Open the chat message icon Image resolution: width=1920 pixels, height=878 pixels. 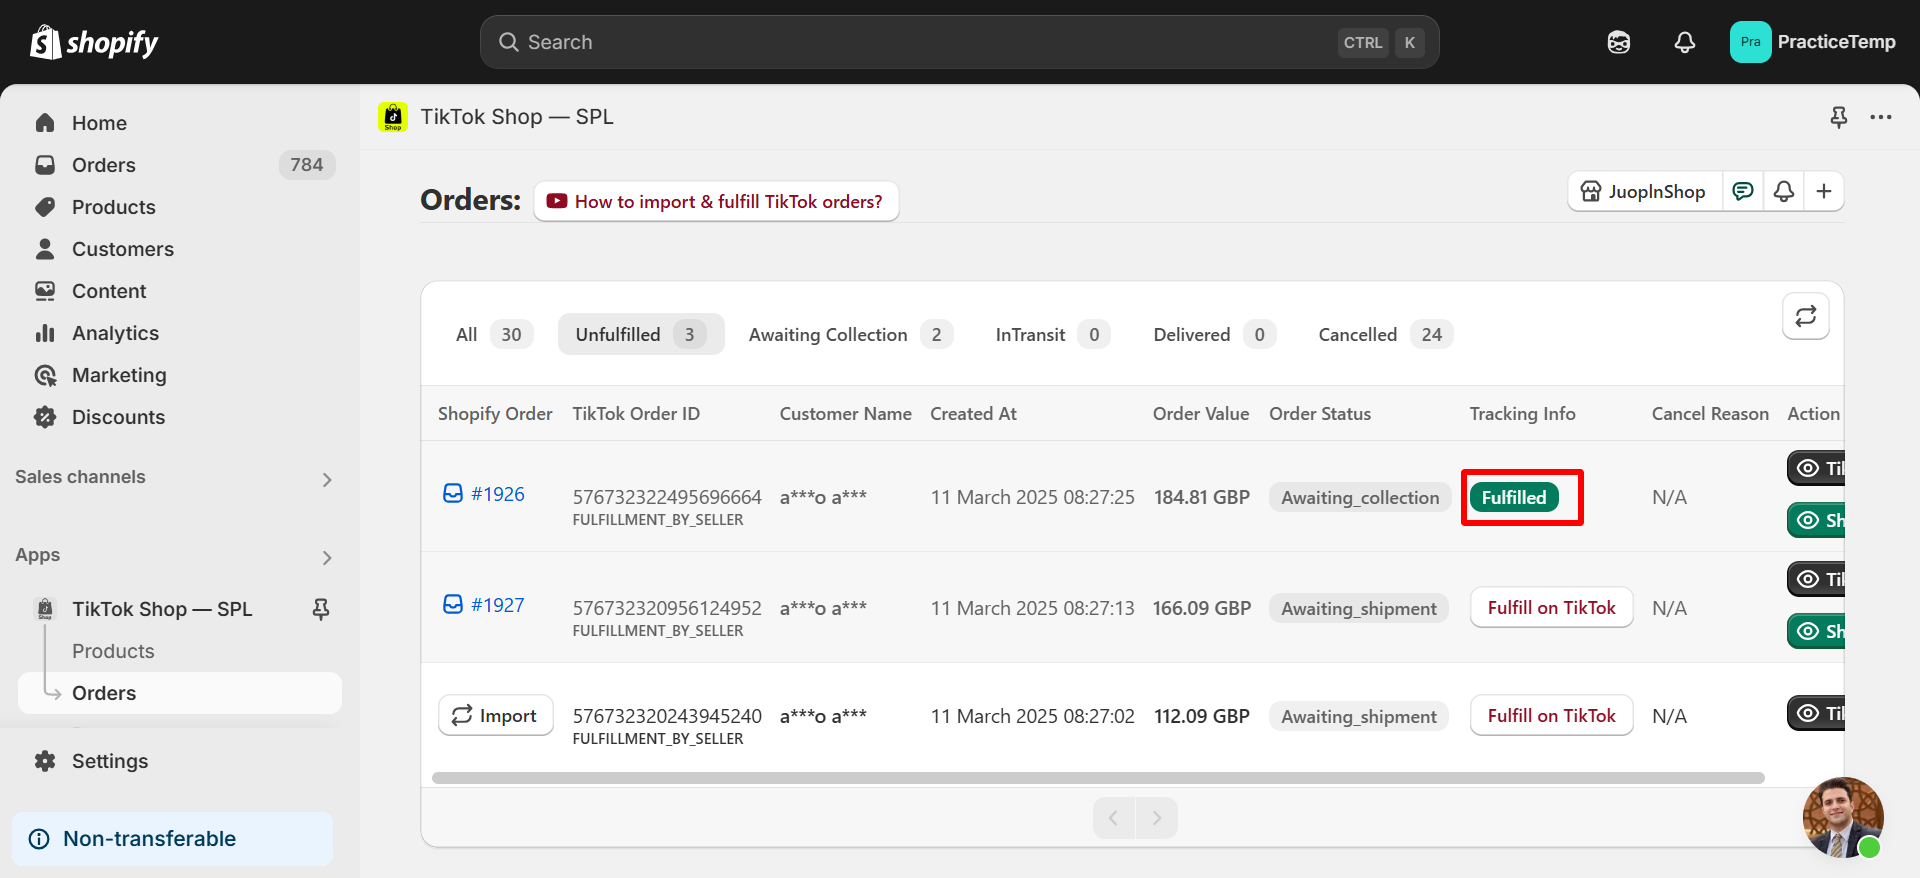1743,191
